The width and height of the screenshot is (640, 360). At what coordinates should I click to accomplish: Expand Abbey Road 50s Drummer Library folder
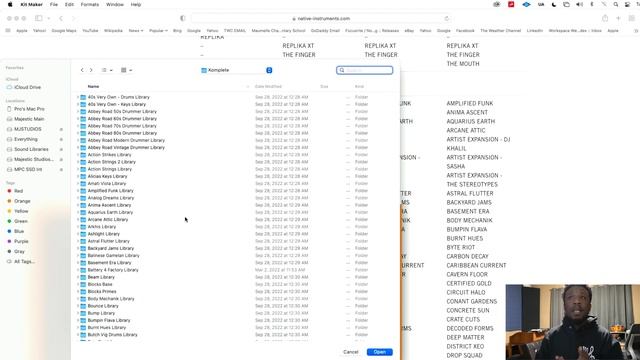(x=78, y=111)
